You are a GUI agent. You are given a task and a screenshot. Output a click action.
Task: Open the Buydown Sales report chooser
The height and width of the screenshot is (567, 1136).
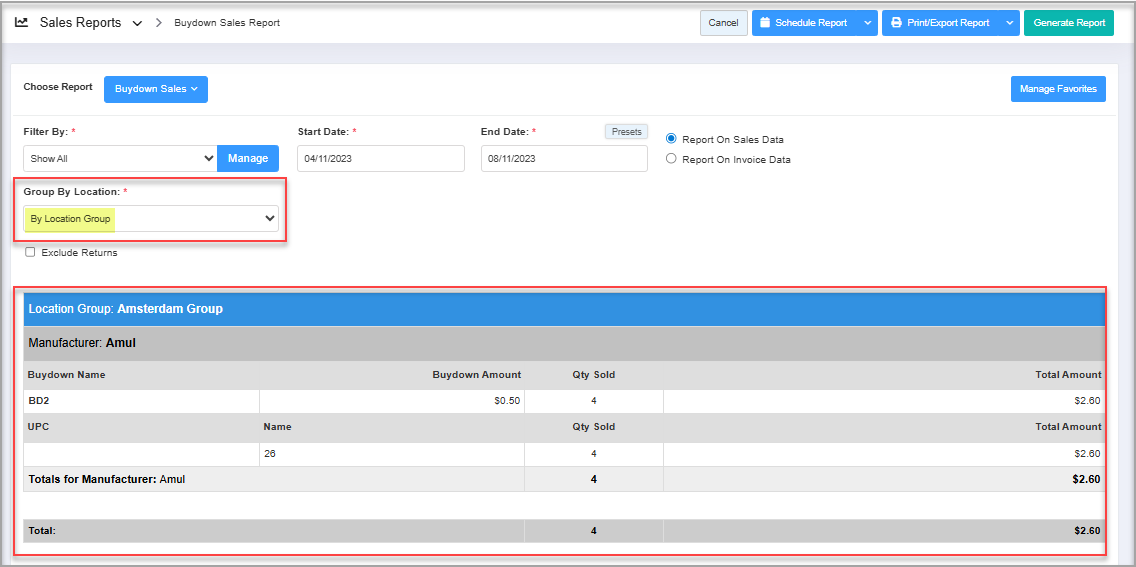(155, 89)
